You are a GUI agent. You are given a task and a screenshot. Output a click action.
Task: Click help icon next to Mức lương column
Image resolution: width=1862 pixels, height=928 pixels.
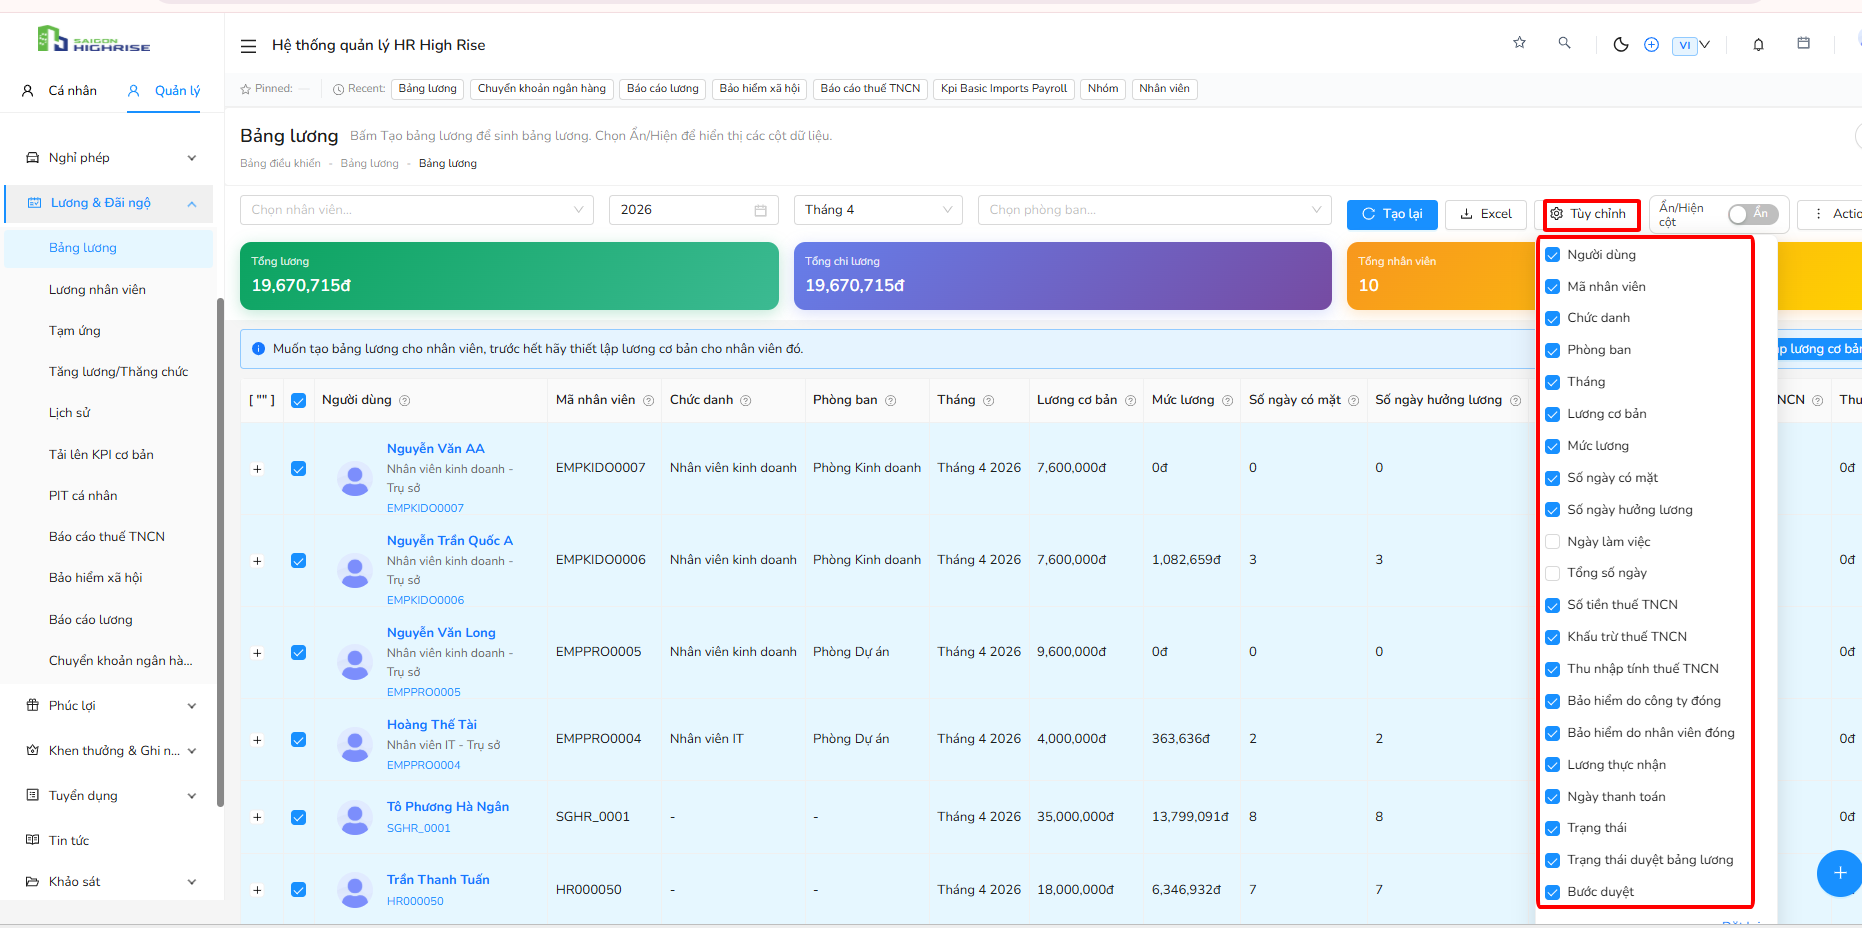1227,401
